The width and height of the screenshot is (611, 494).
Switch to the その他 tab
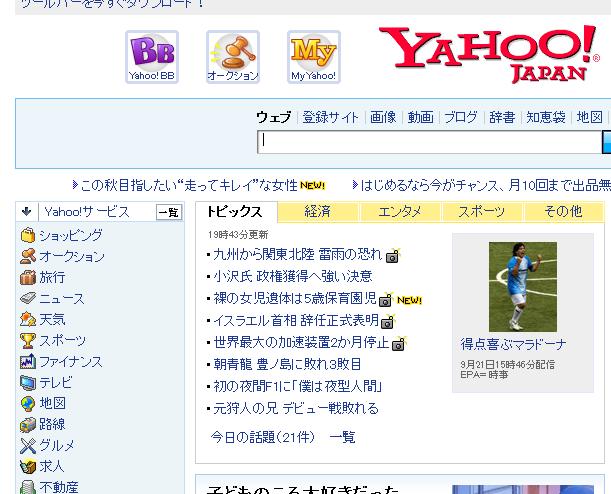click(x=563, y=212)
